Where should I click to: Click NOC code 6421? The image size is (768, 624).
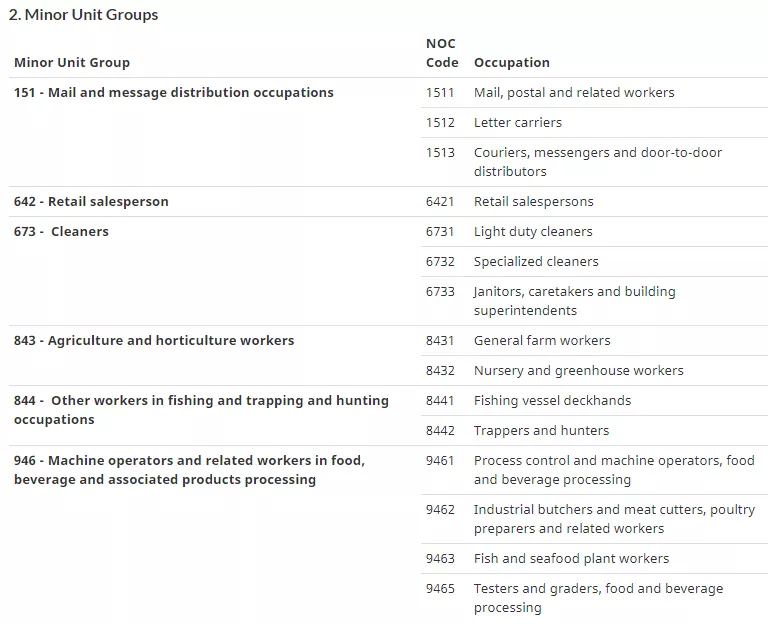[440, 201]
